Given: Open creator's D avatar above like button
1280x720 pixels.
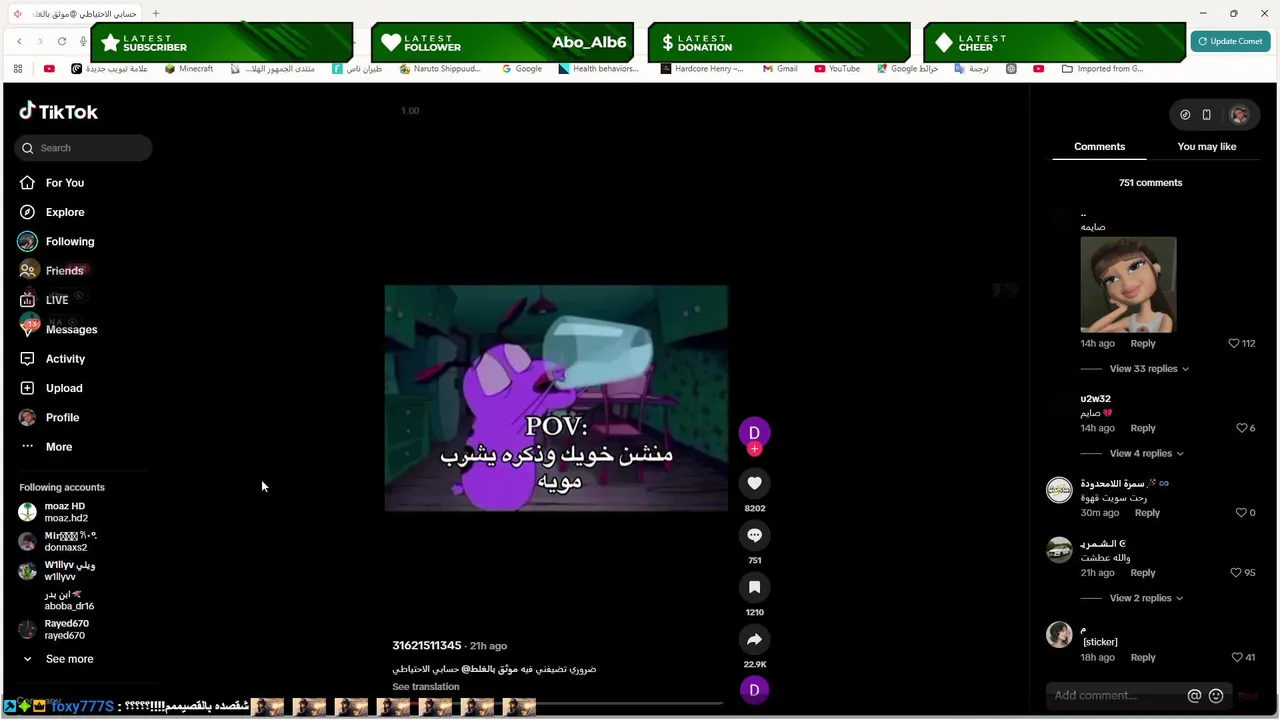Looking at the screenshot, I should [754, 432].
